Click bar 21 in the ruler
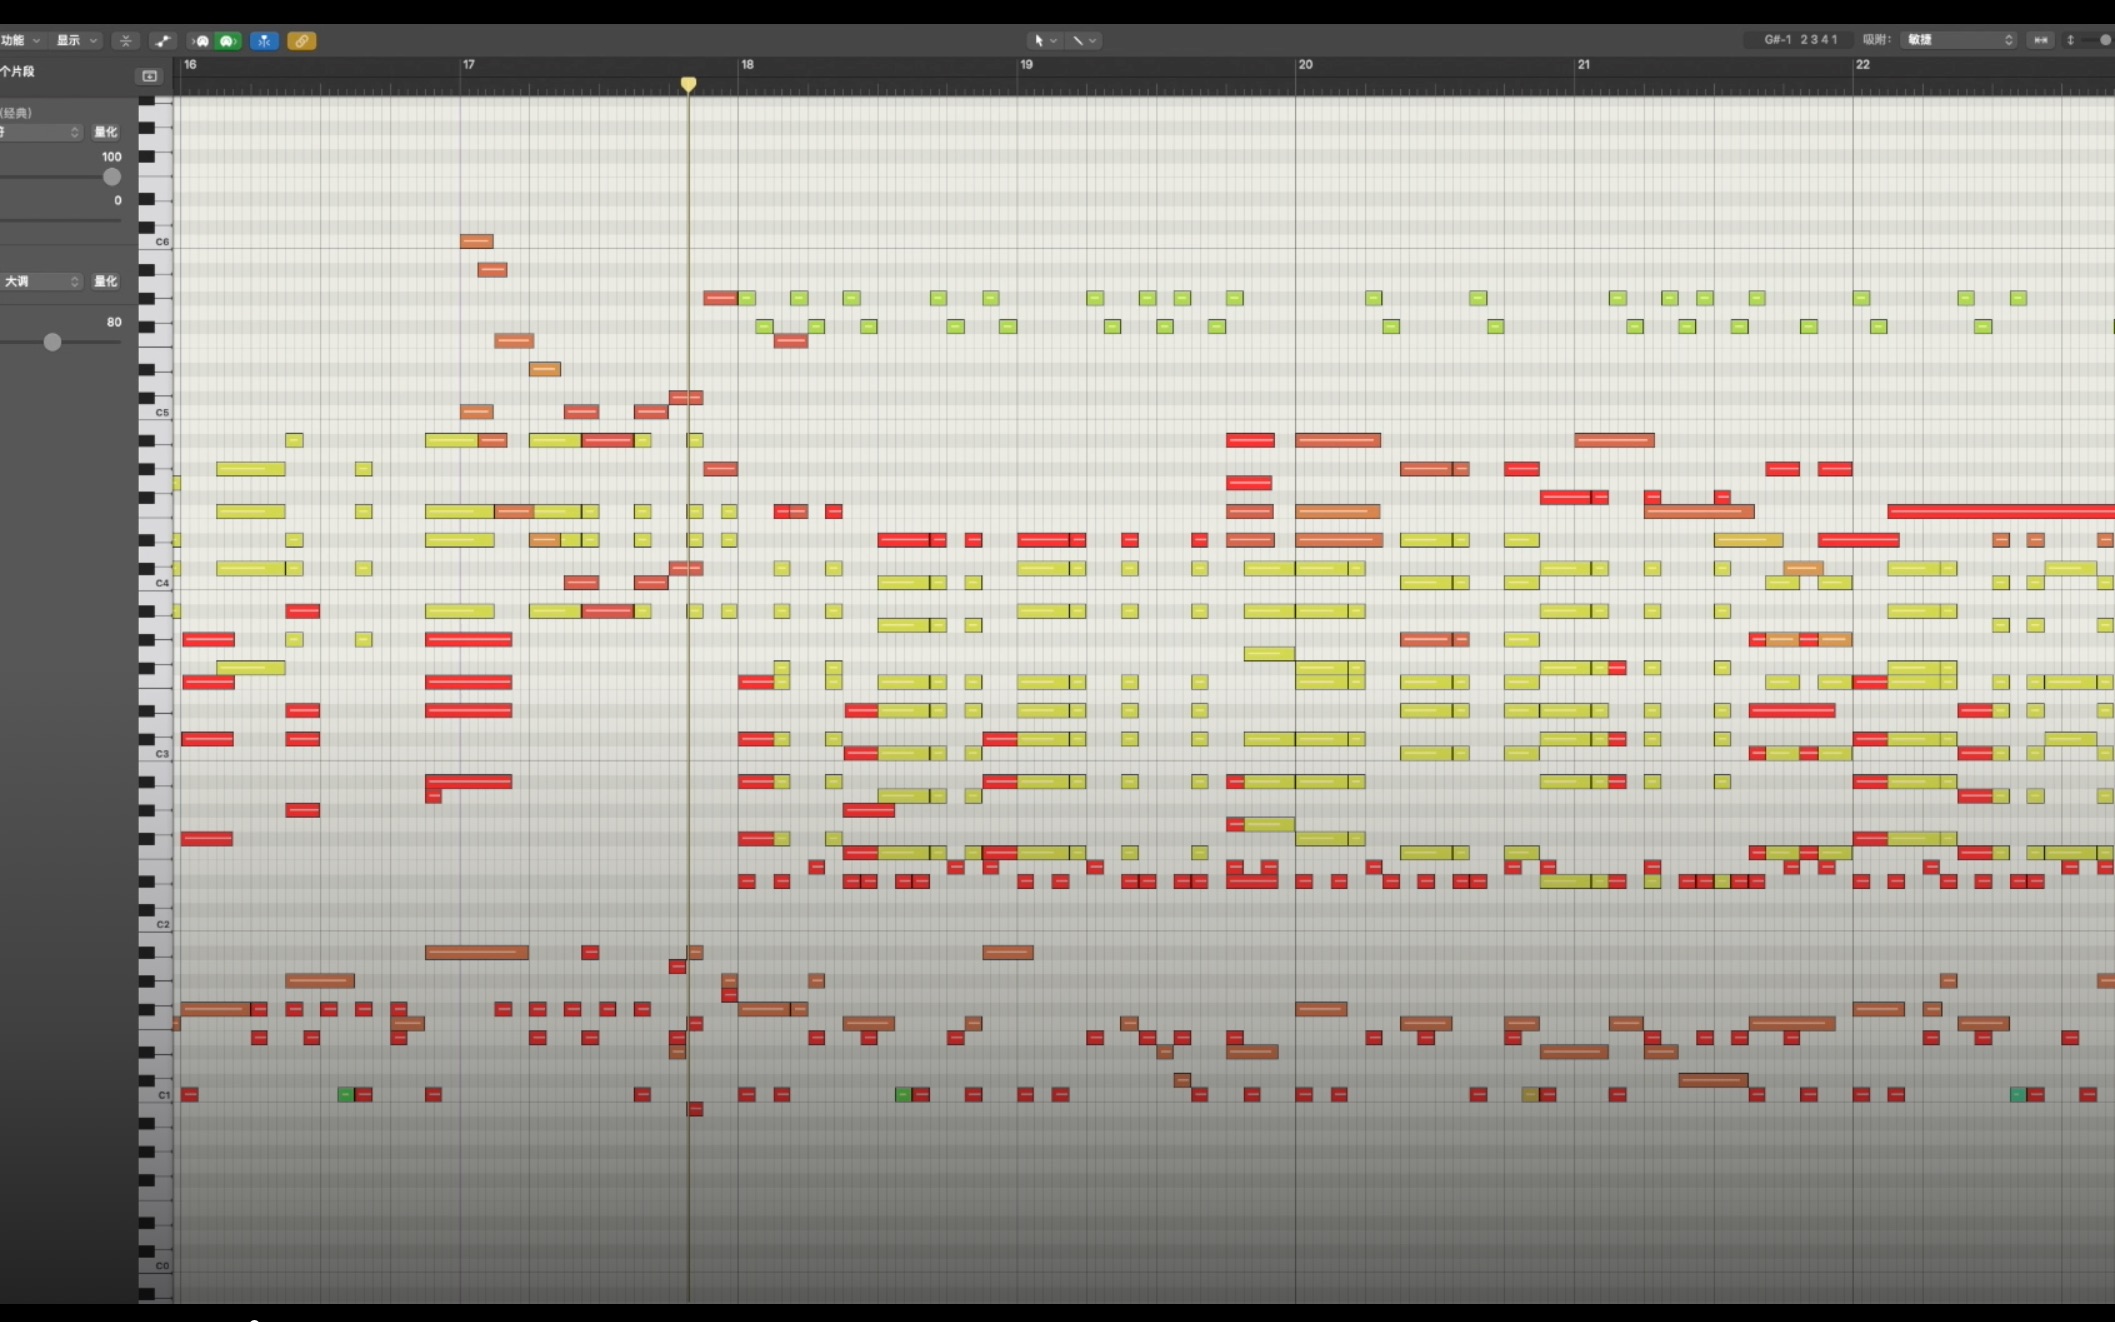The height and width of the screenshot is (1322, 2115). tap(1583, 64)
